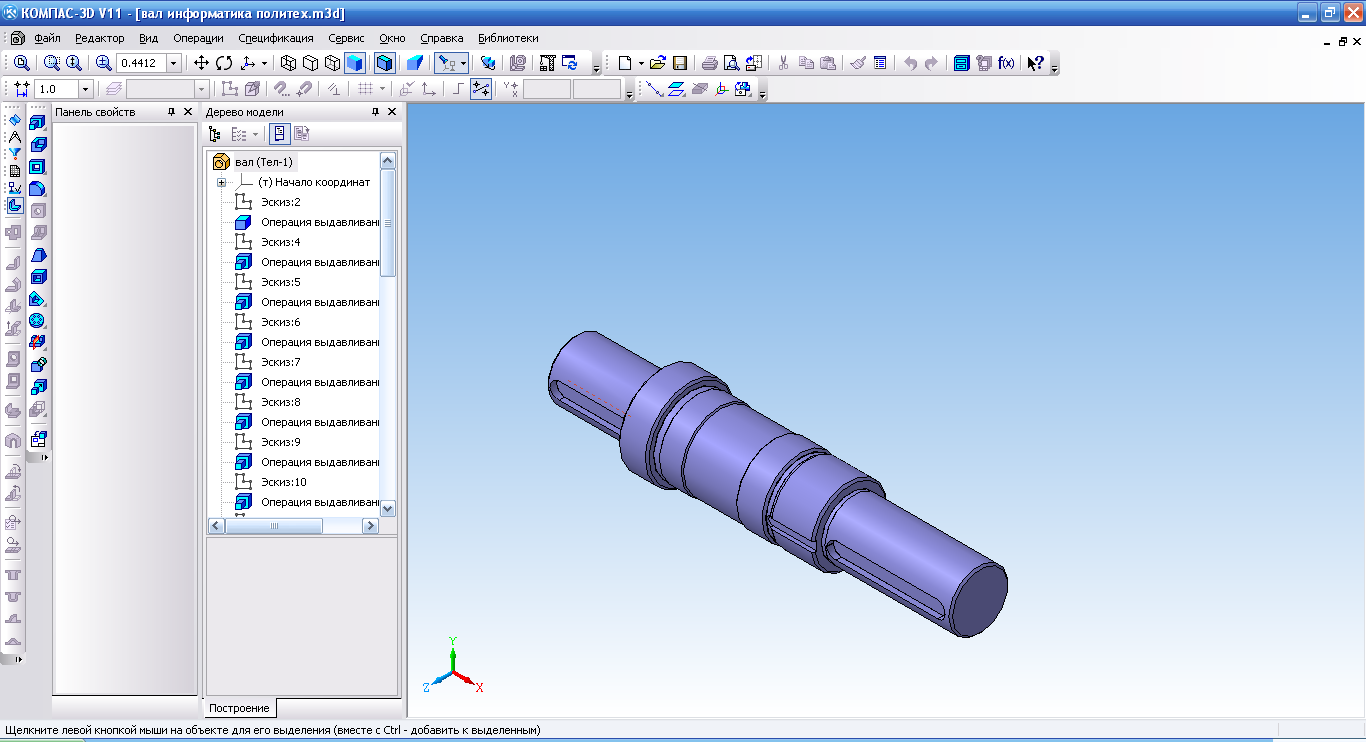
Task: Open the current step 1.0 dropdown
Action: pos(85,89)
